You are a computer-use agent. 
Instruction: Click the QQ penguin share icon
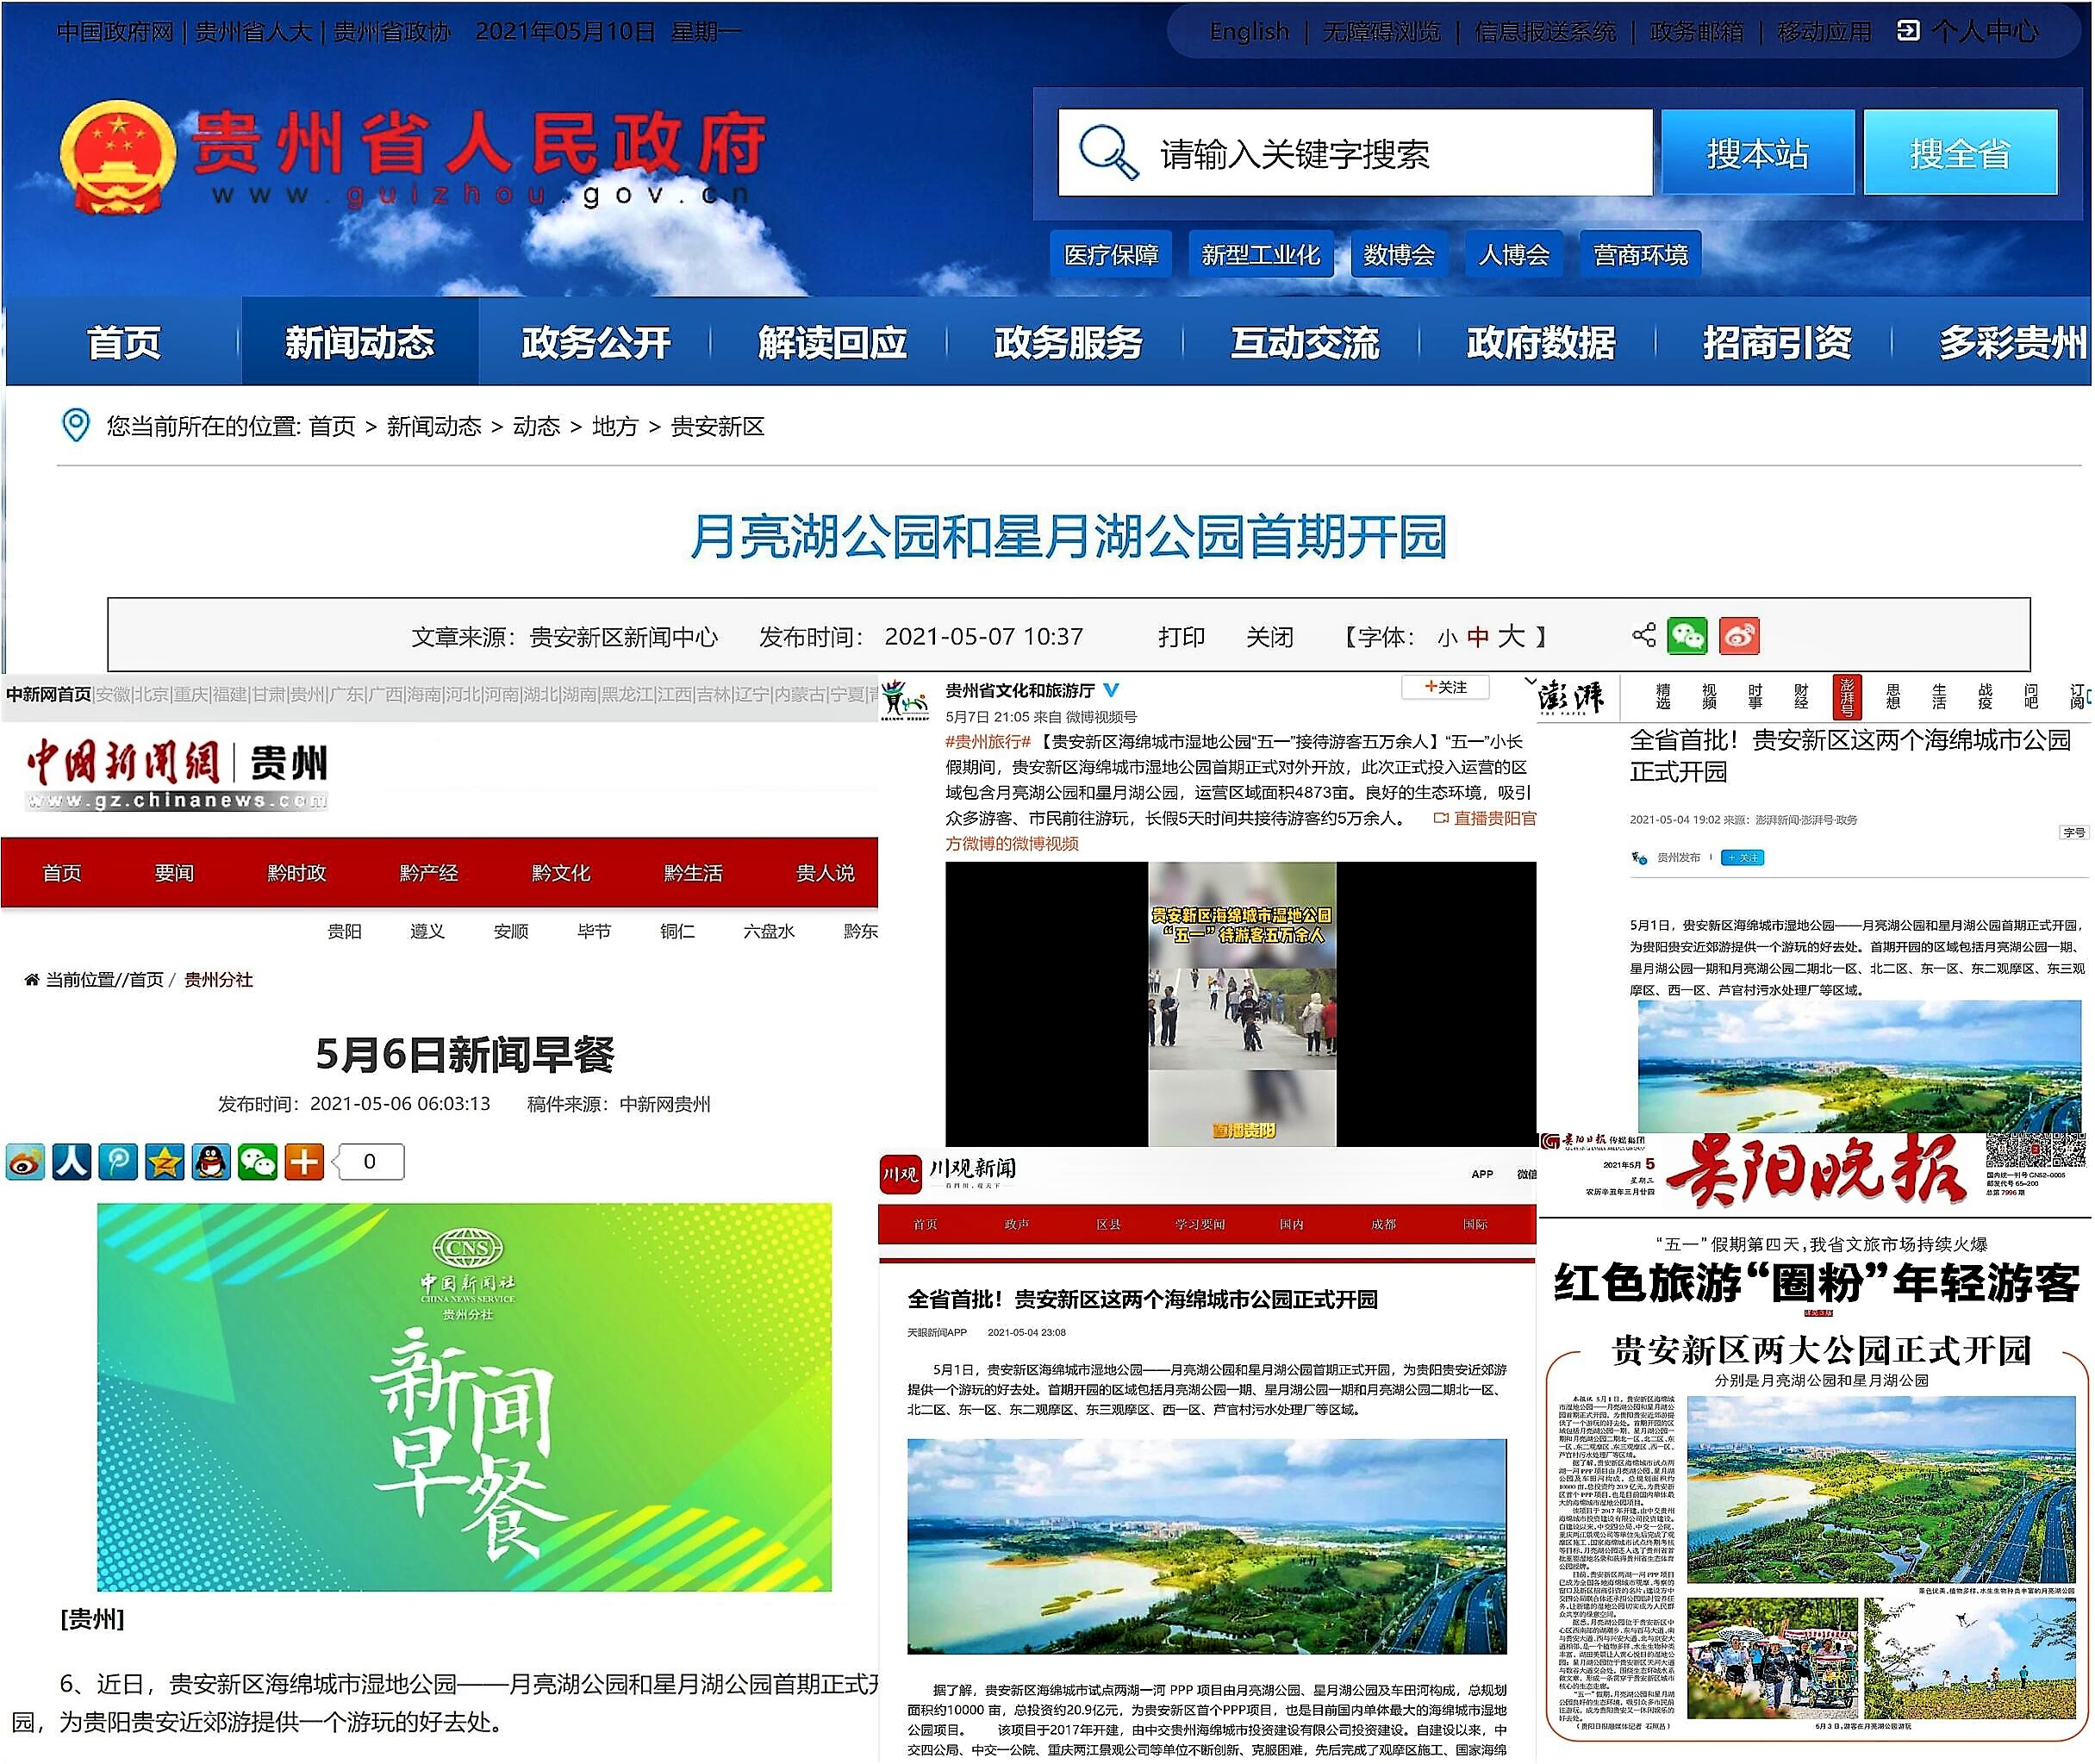coord(211,1161)
